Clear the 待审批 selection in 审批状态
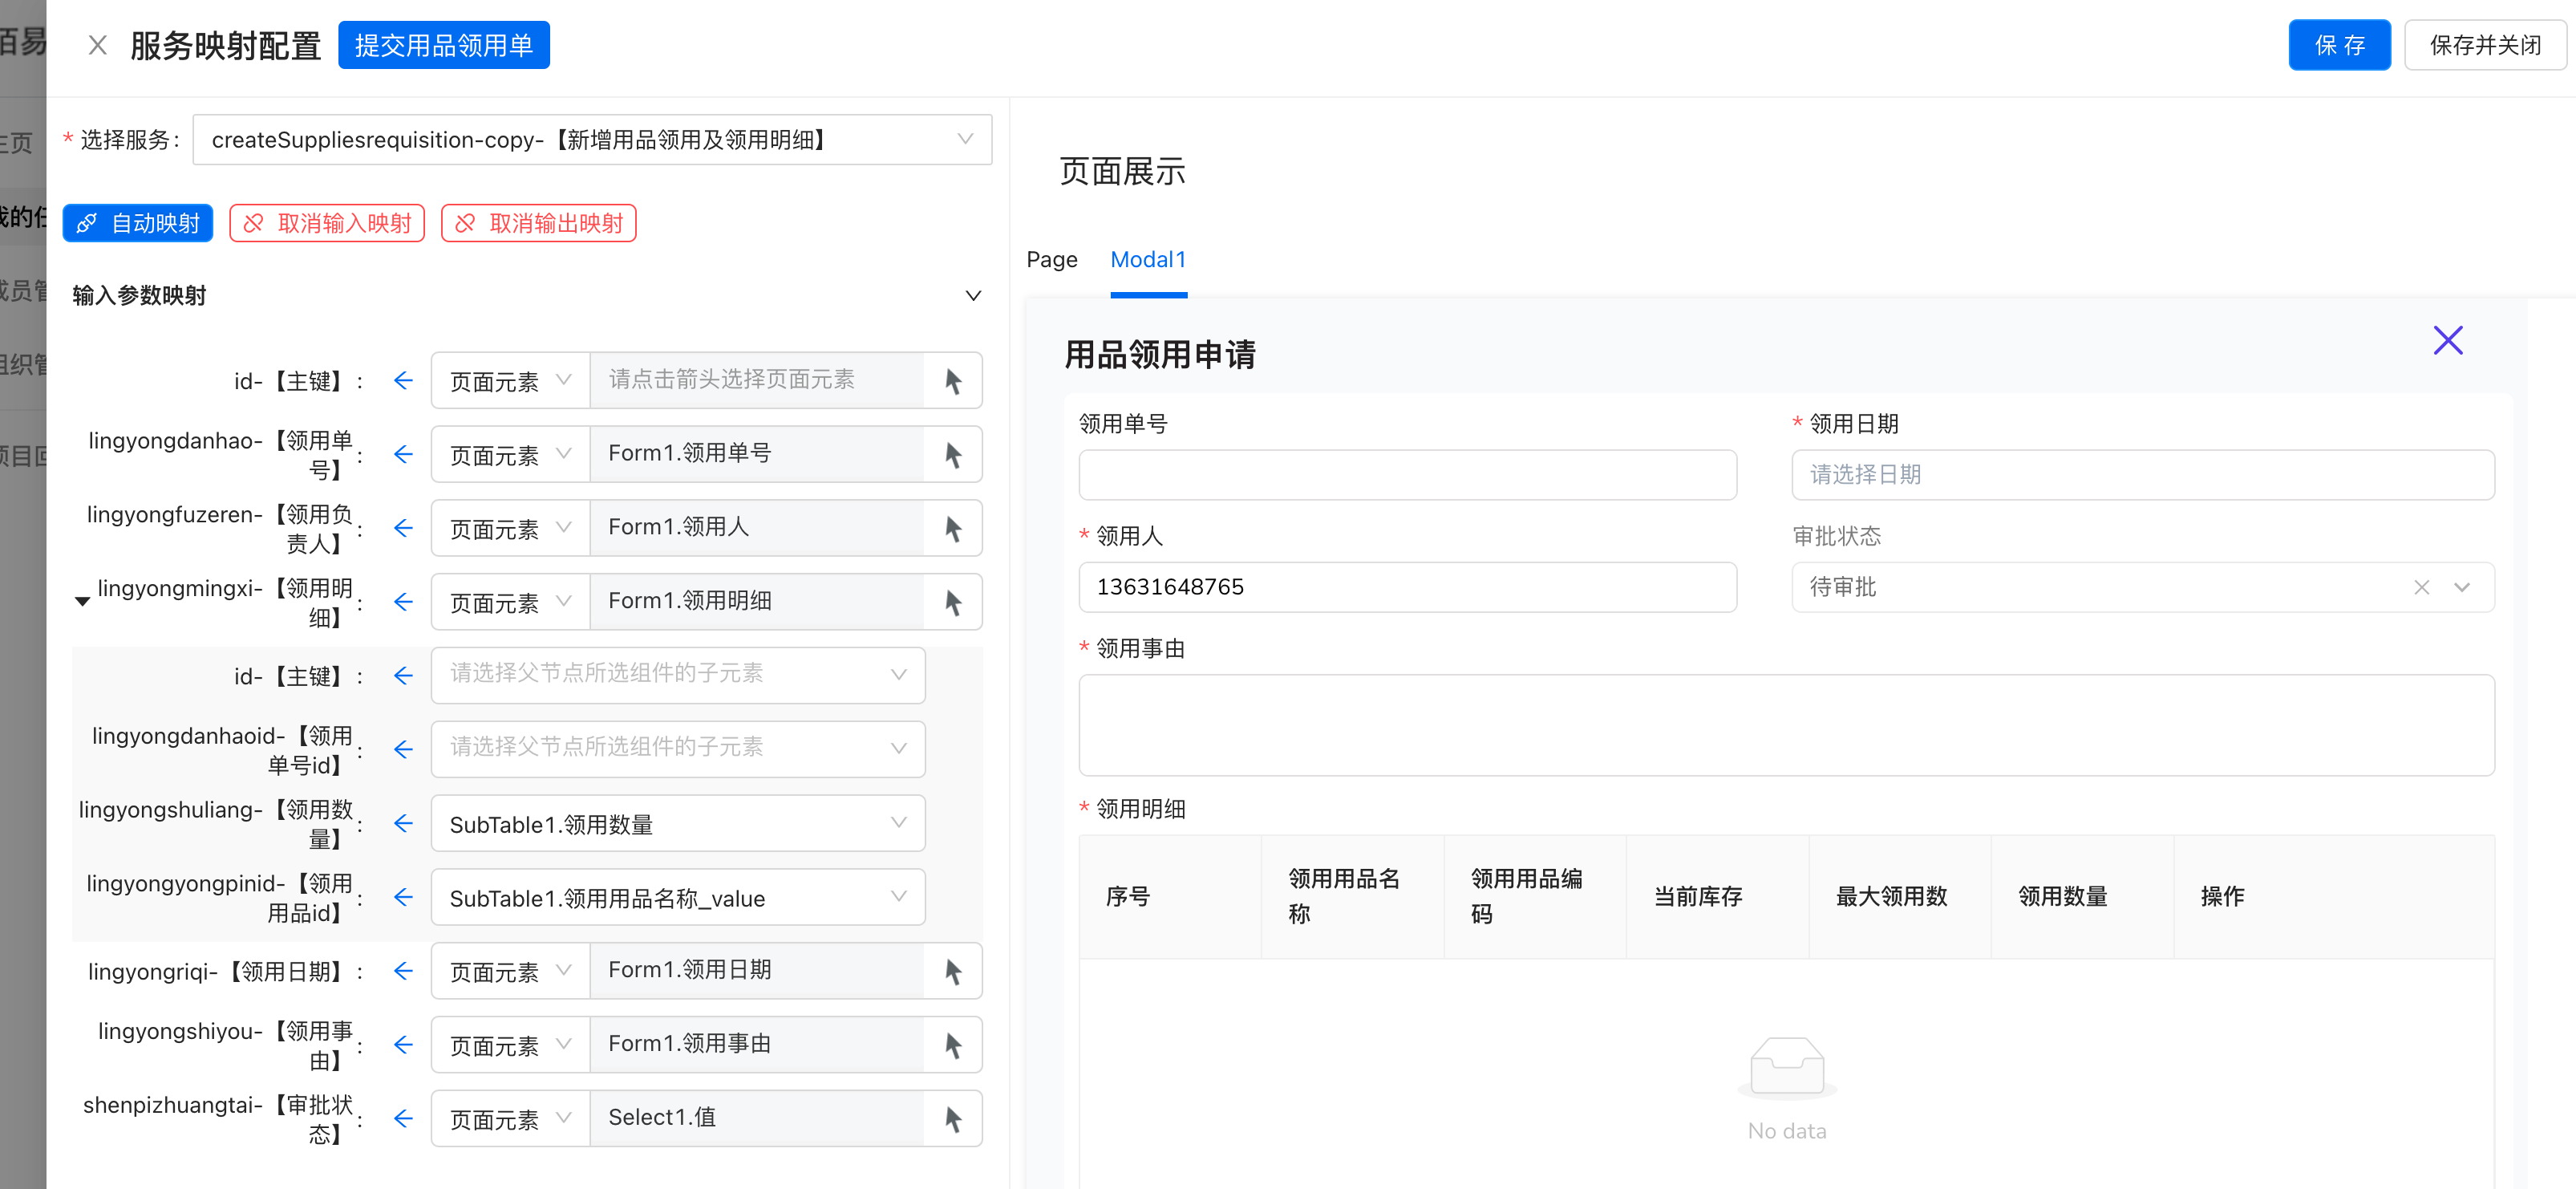Viewport: 2576px width, 1189px height. coord(2421,587)
